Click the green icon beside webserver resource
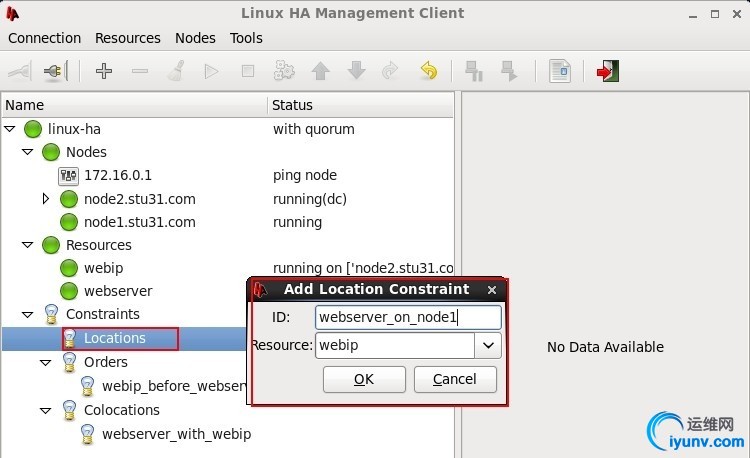Screen dimensions: 750x458 tap(69, 291)
